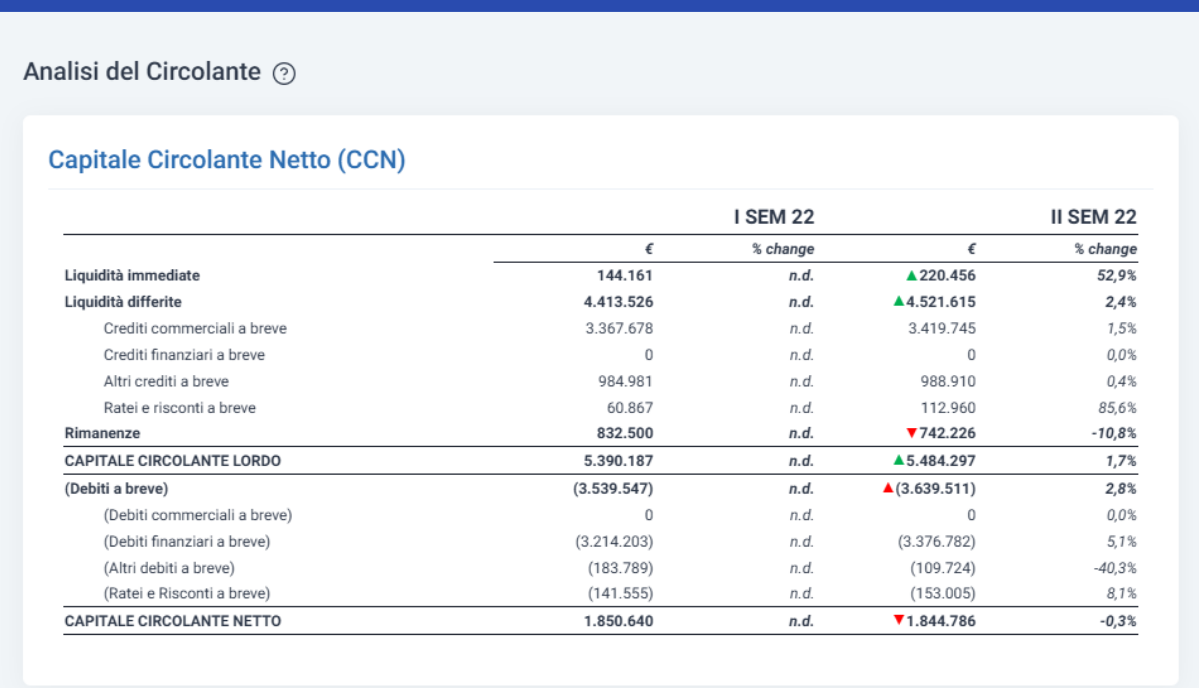Click red down arrow next to 742.226
Screen dimensions: 1200x688
coord(911,433)
